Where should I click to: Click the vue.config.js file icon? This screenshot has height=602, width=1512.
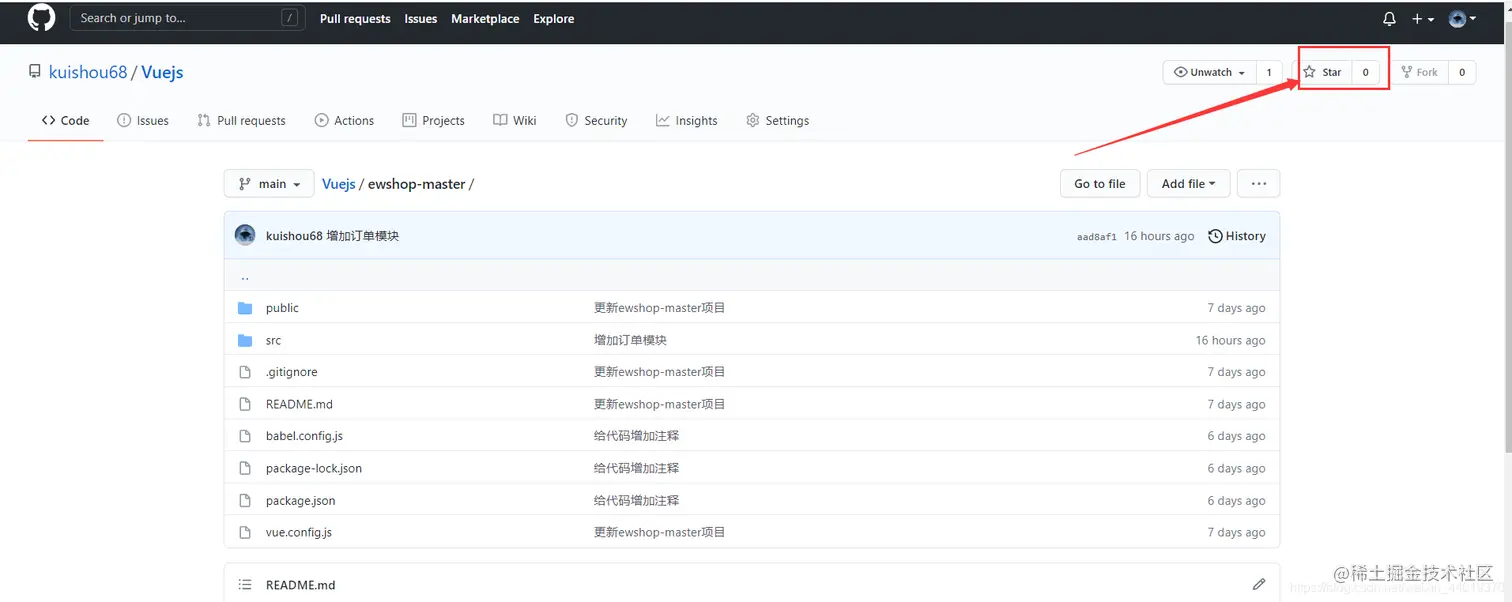click(245, 532)
